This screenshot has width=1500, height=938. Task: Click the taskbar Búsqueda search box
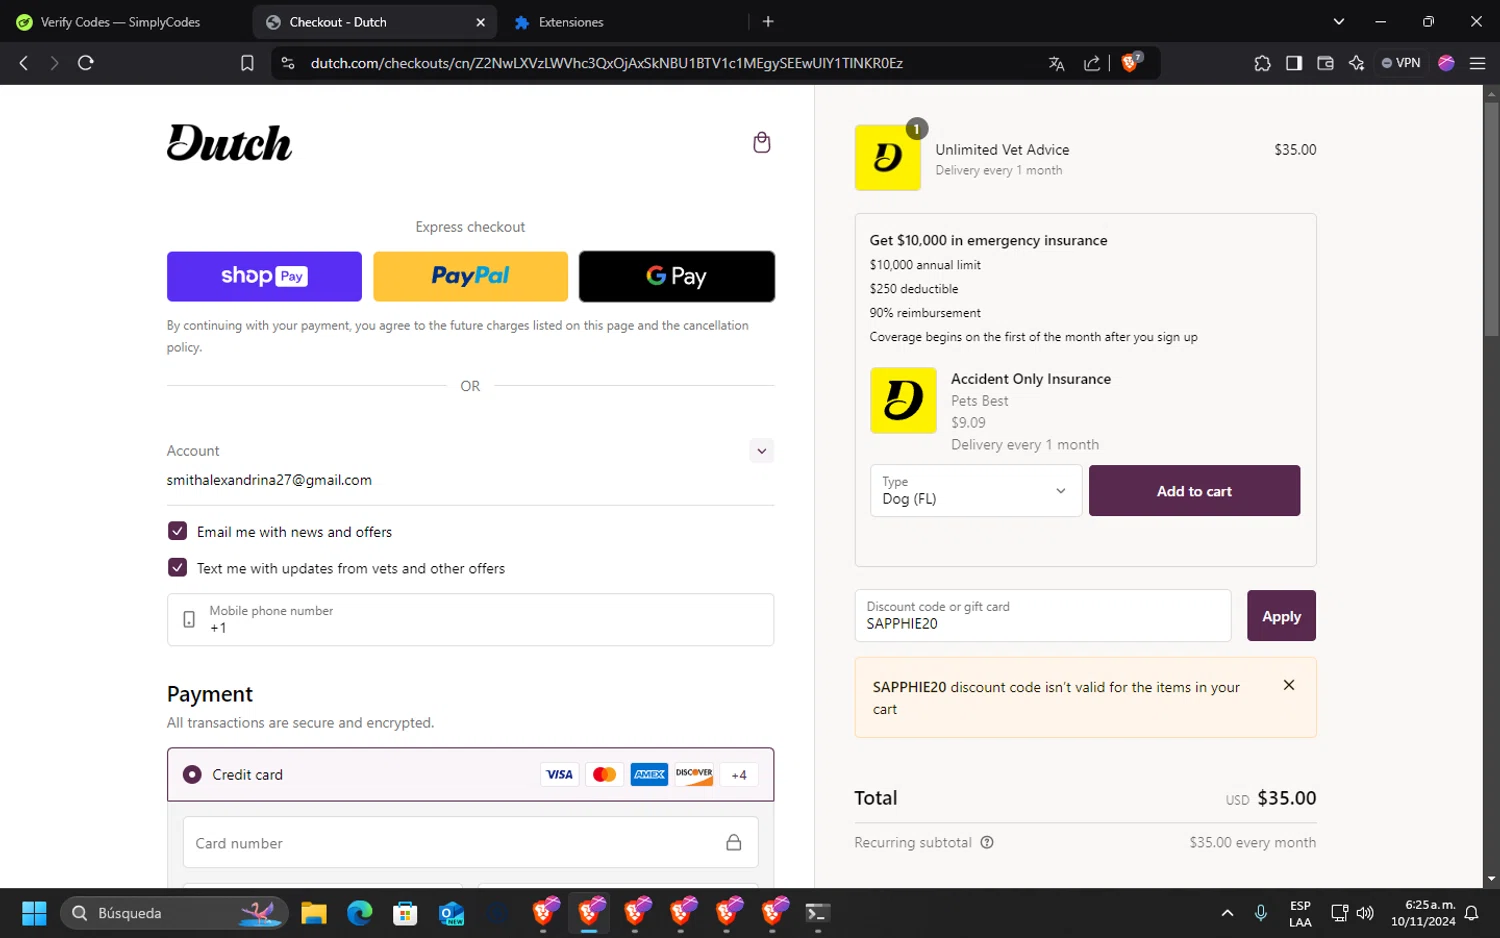pyautogui.click(x=175, y=913)
